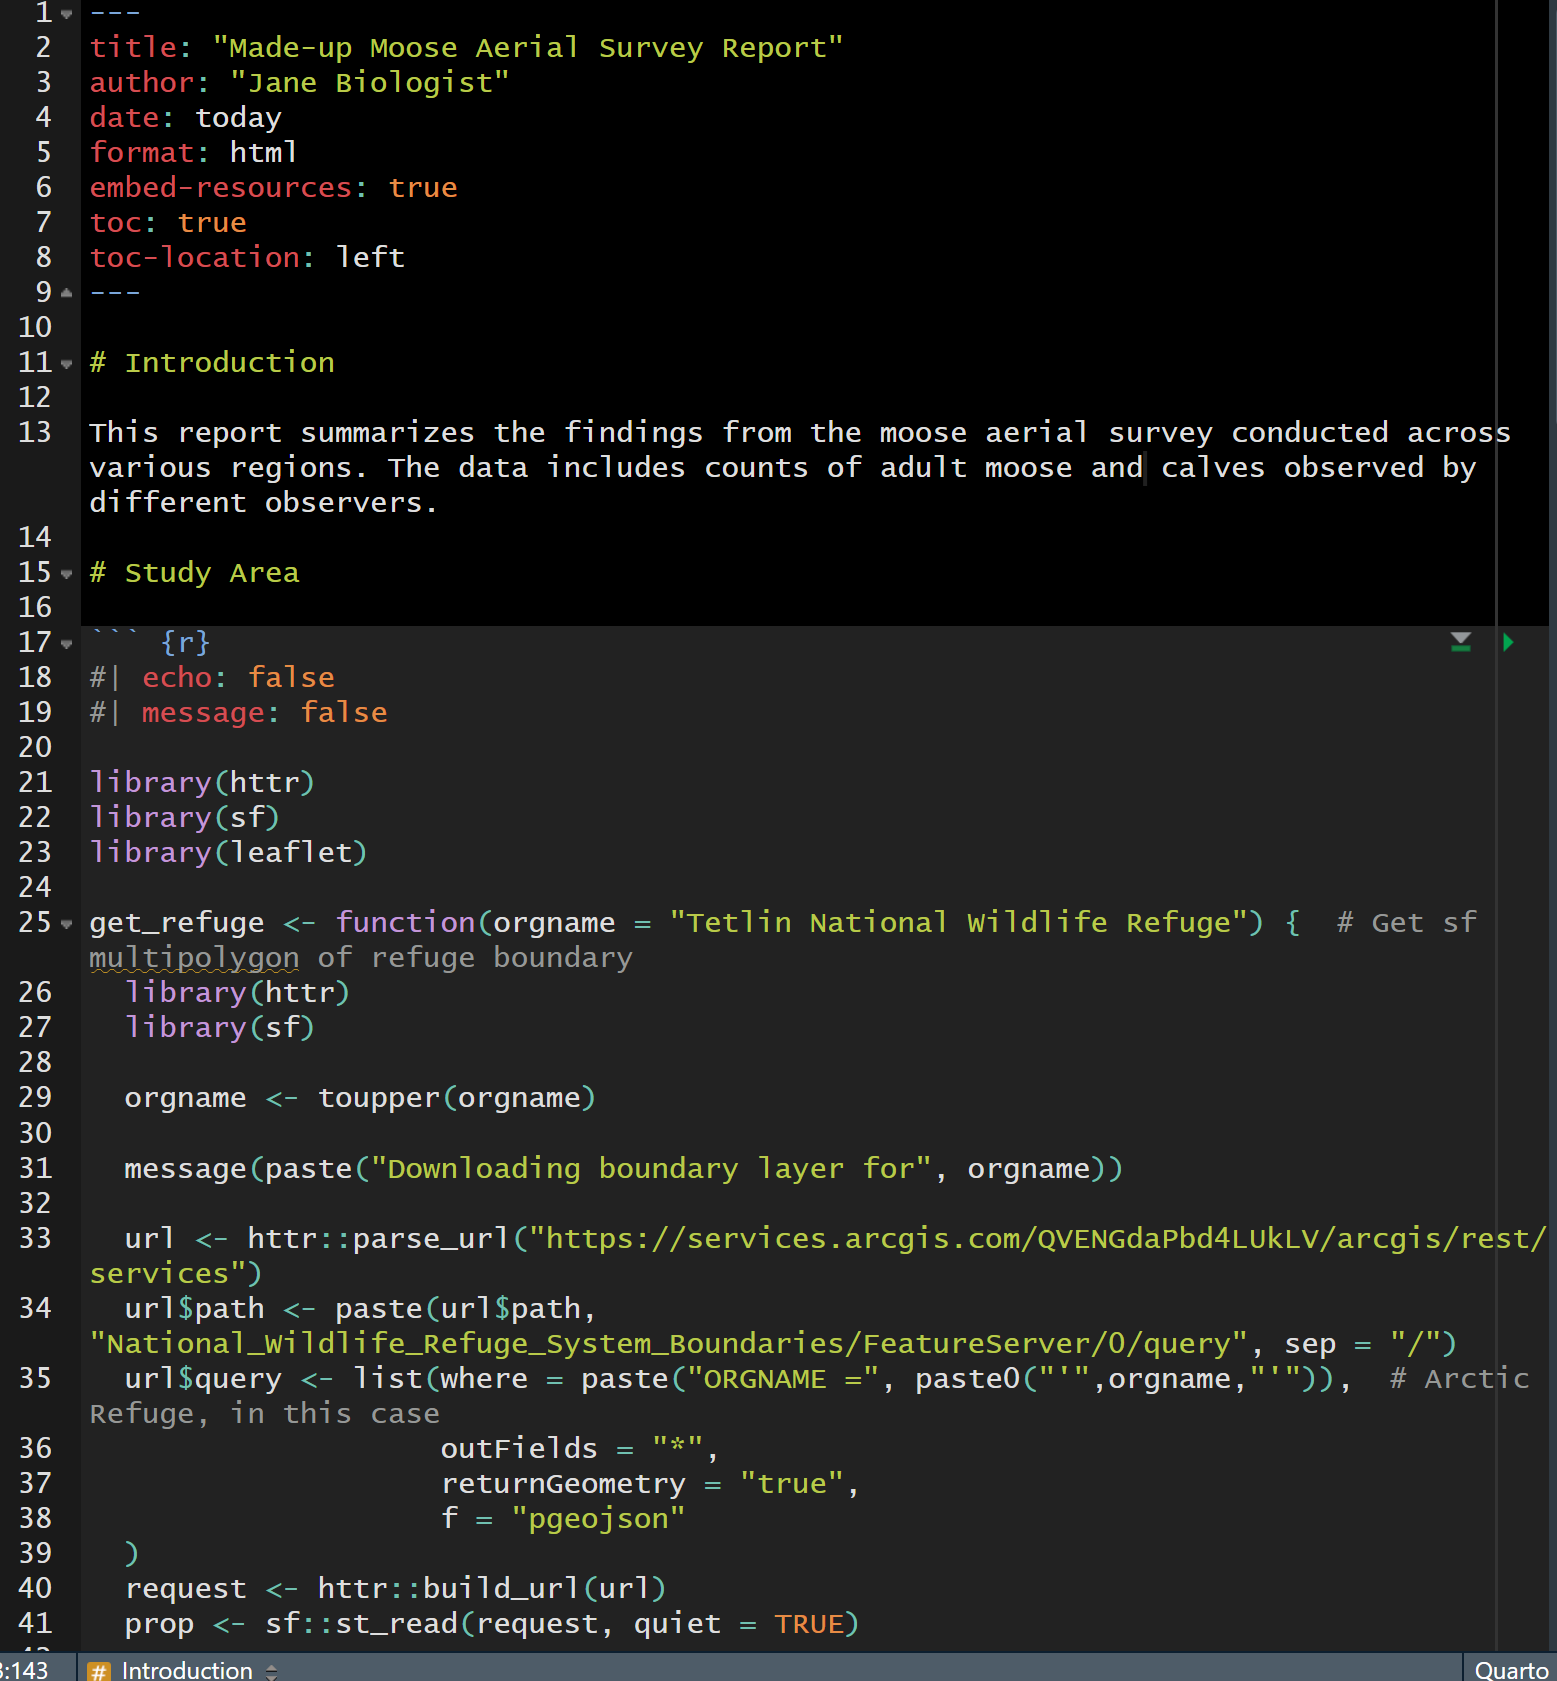The height and width of the screenshot is (1681, 1557).
Task: Run the current R code chunk
Action: coord(1508,642)
